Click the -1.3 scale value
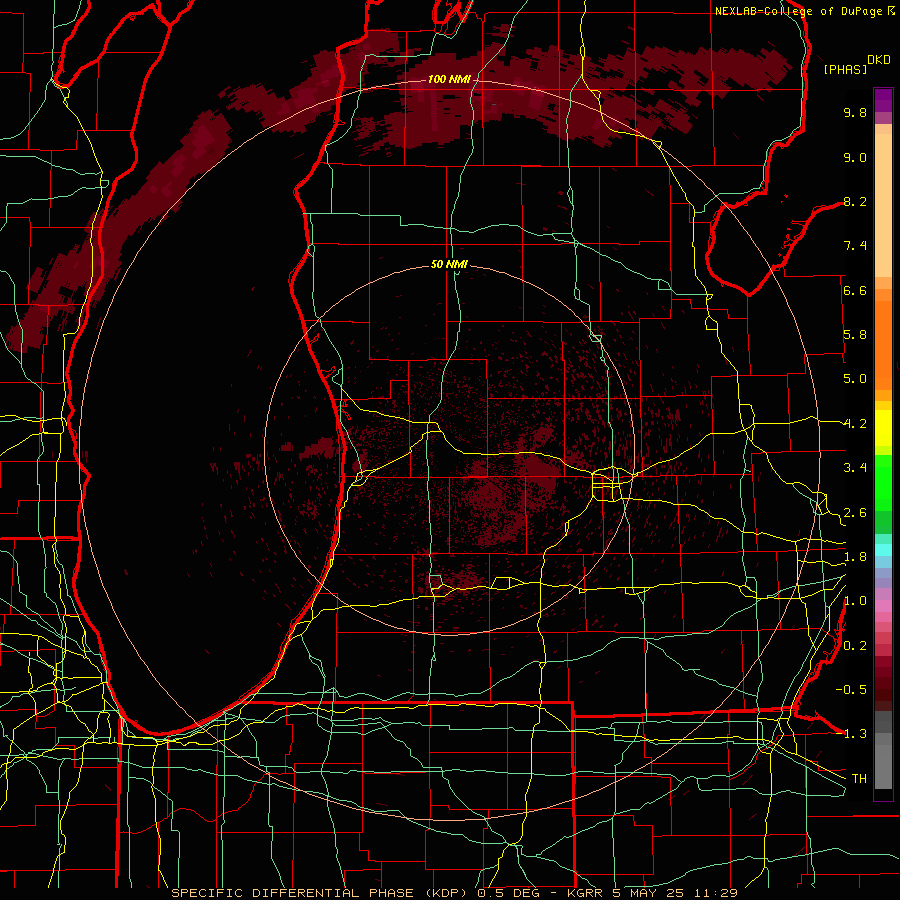Image resolution: width=900 pixels, height=900 pixels. click(851, 734)
